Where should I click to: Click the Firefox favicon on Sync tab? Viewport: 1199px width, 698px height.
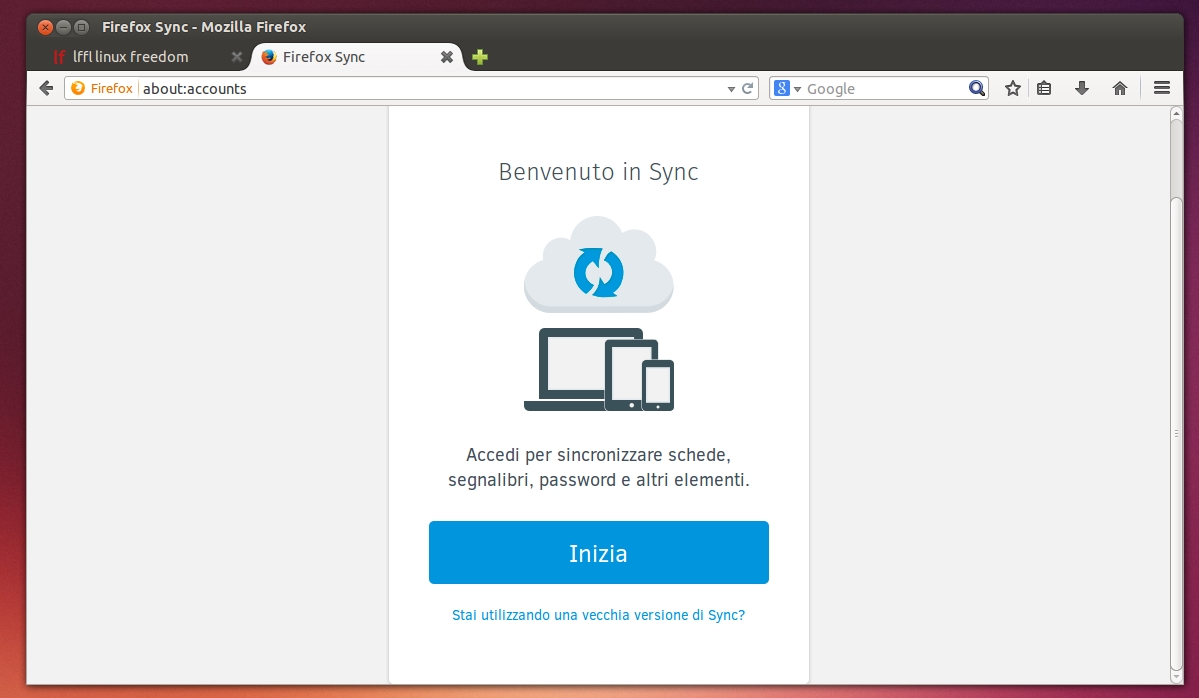click(x=268, y=57)
